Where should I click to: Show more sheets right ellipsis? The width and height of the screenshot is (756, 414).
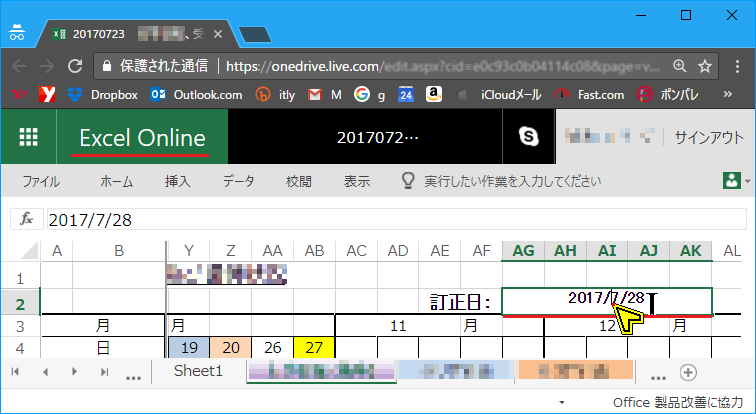coord(658,377)
